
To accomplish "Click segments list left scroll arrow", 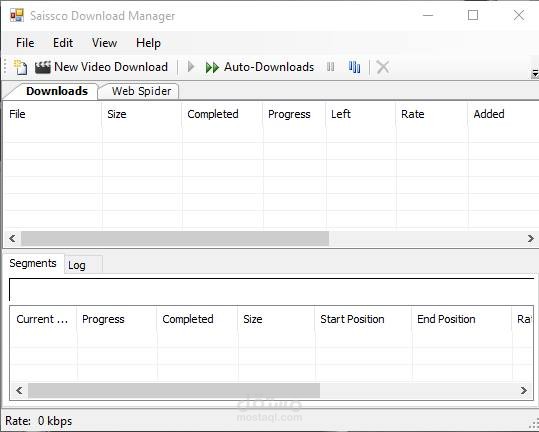I will [19, 390].
